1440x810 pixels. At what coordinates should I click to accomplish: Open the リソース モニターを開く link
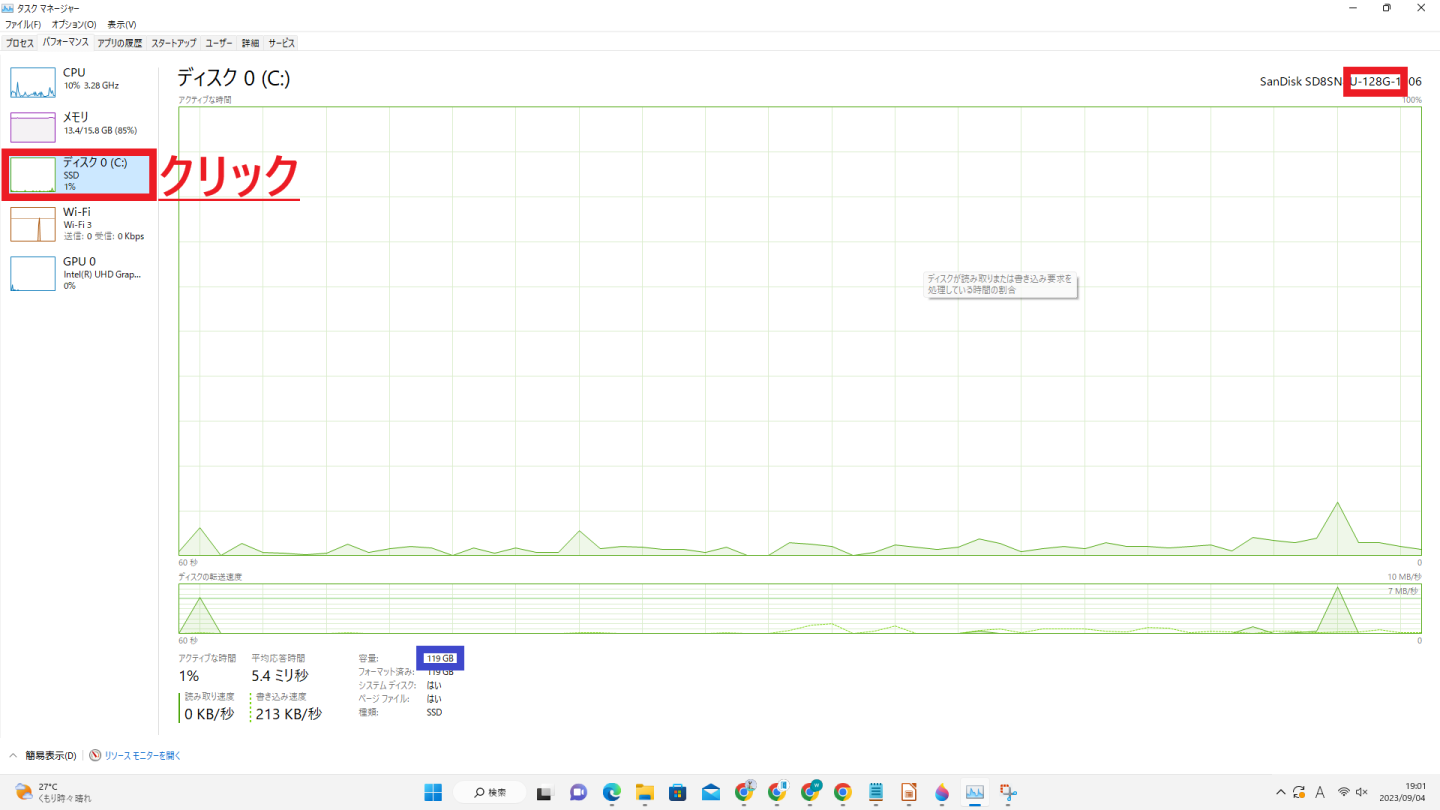click(x=142, y=756)
